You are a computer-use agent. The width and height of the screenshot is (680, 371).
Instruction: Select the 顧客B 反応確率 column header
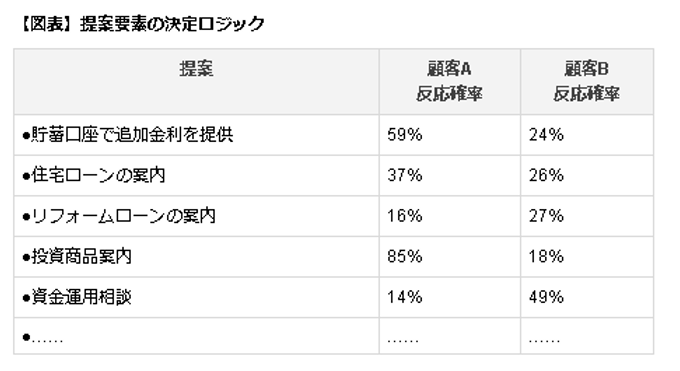click(x=586, y=81)
